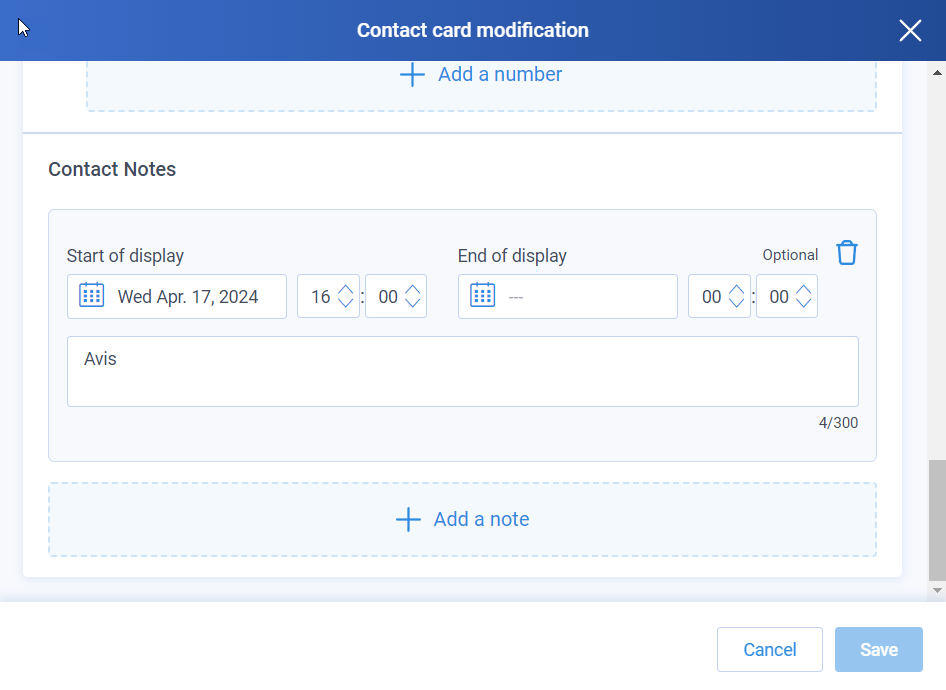Click the 4/300 character counter
The image size is (946, 690).
[838, 423]
